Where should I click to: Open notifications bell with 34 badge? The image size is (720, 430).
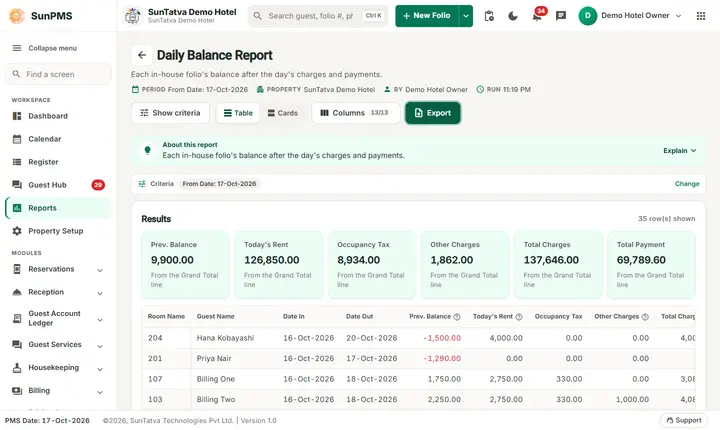click(x=536, y=17)
